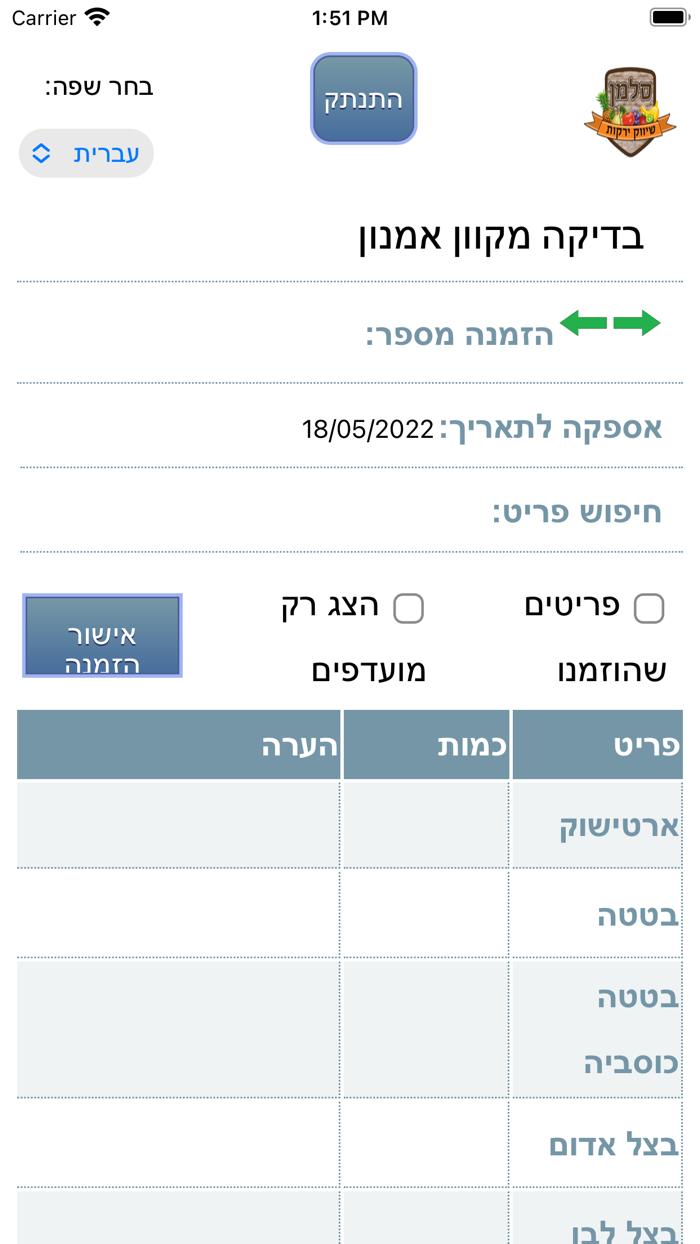
Task: Click the clock showing 1:51 PM
Action: [x=349, y=17]
